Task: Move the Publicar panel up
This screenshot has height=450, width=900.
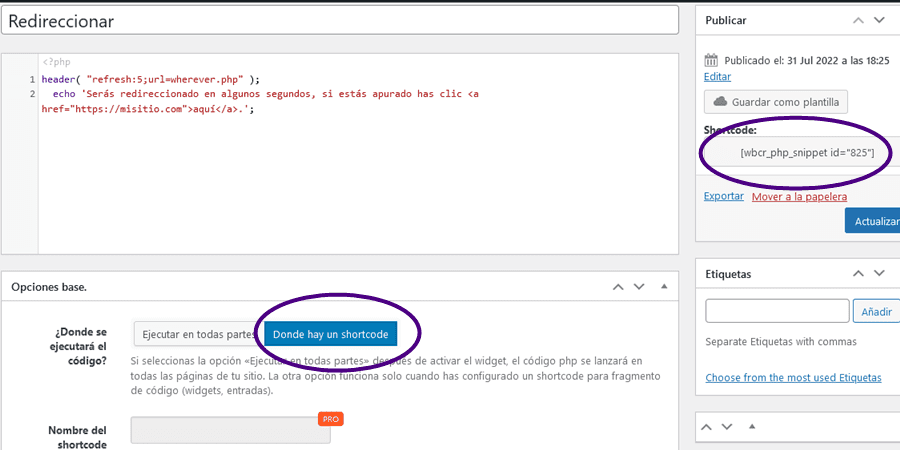Action: pos(858,20)
